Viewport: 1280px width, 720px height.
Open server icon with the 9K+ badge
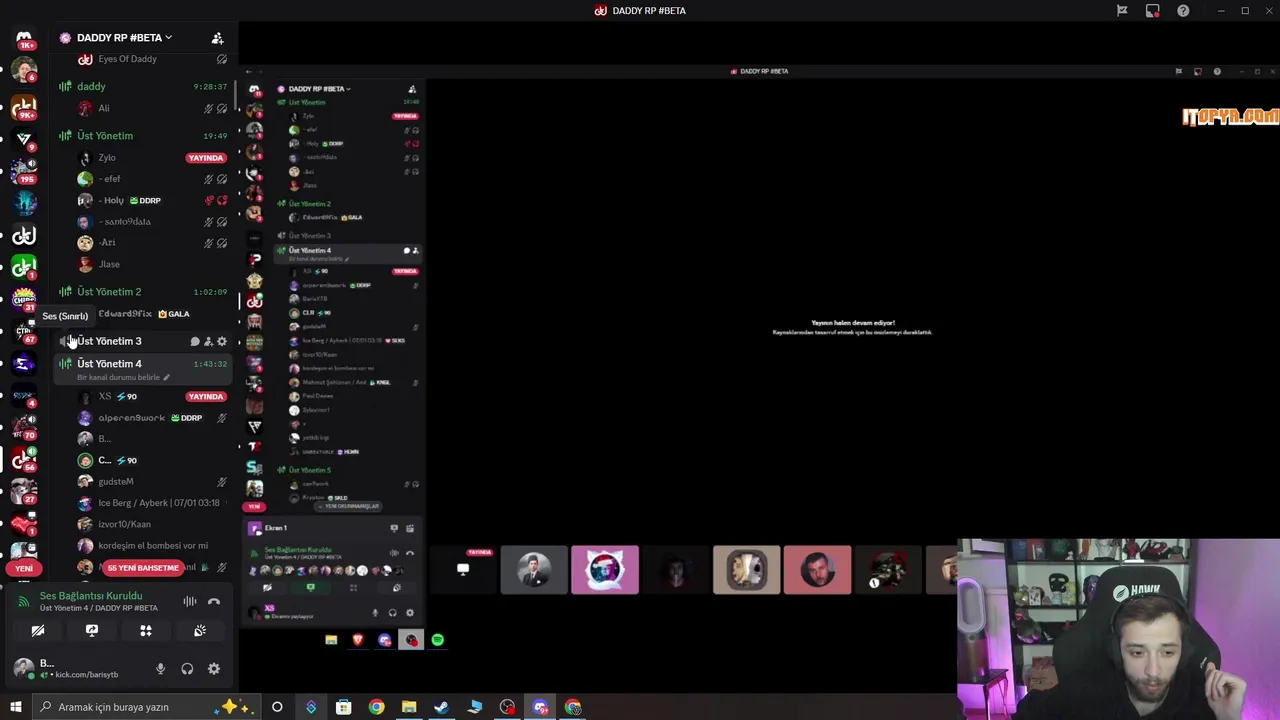click(24, 106)
